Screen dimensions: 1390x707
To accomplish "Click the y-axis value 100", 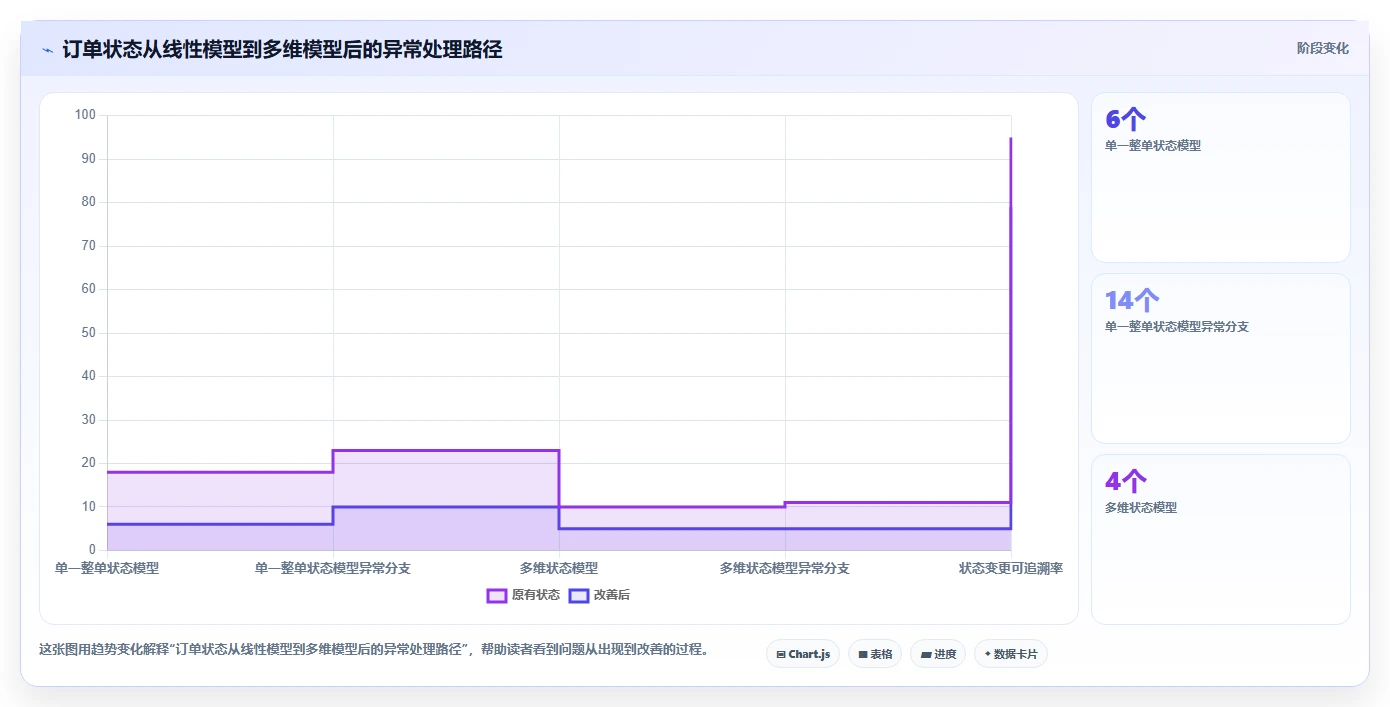I will (x=85, y=115).
